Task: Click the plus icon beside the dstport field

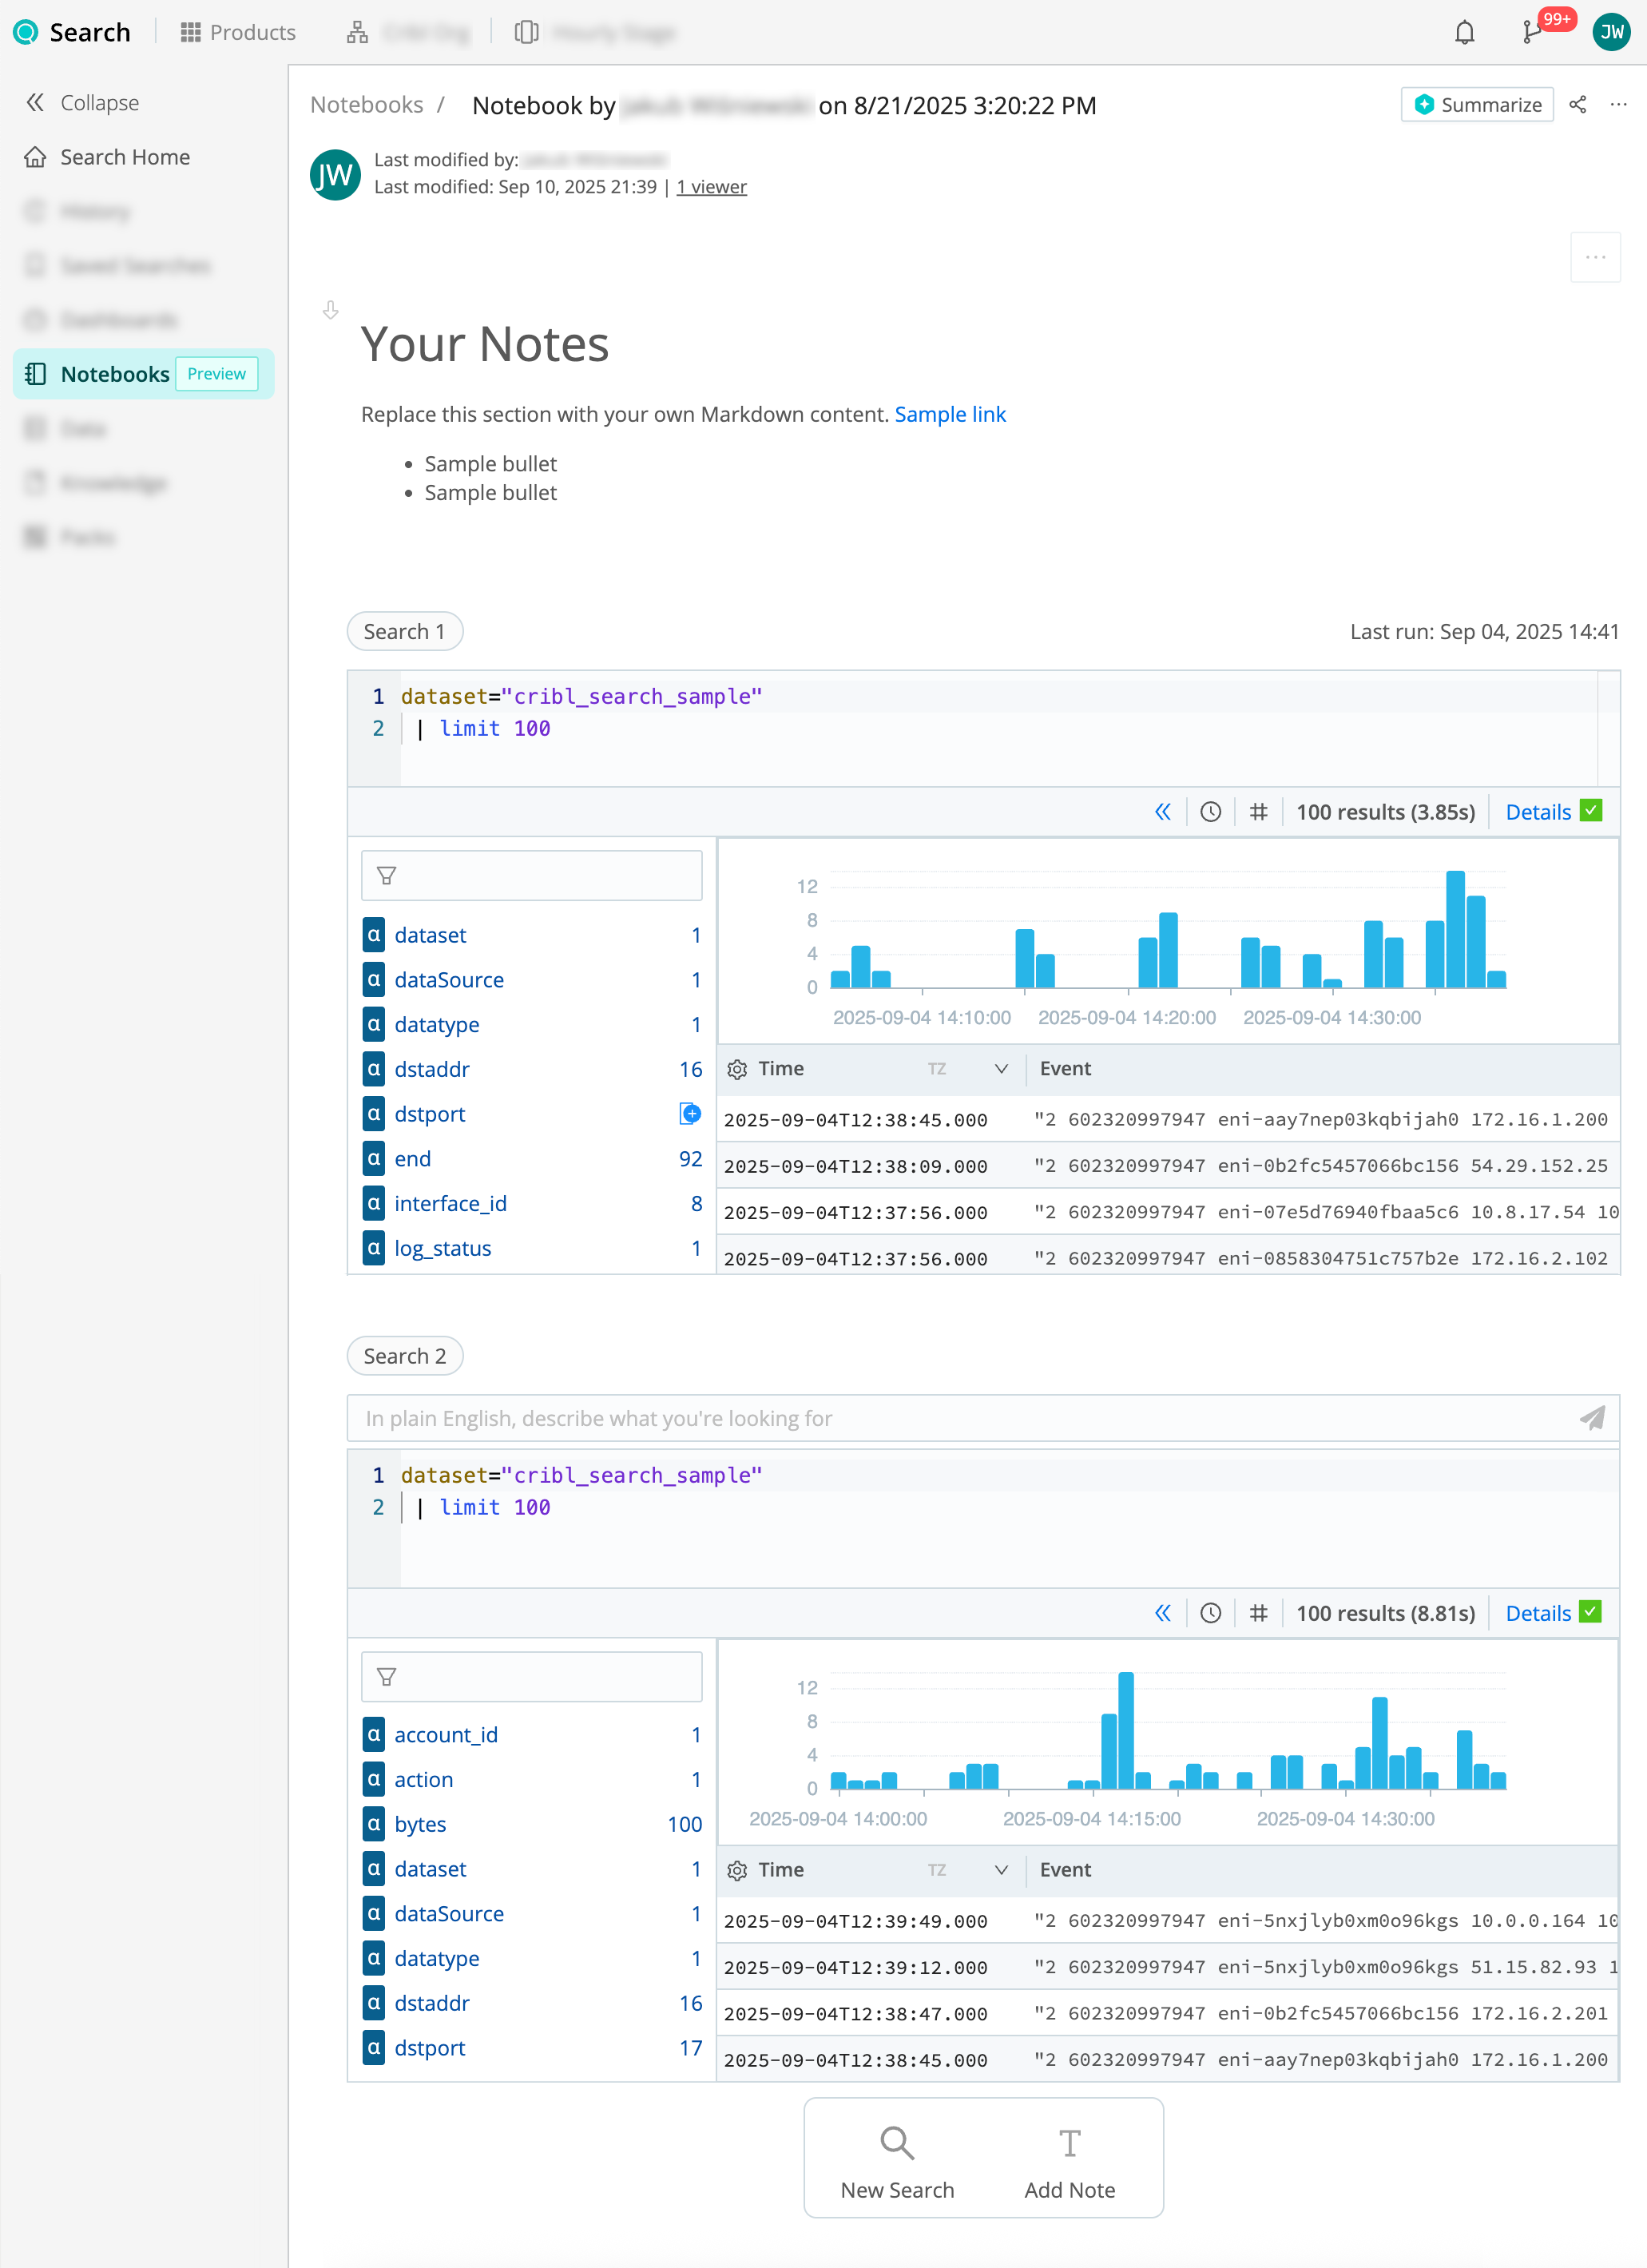Action: tap(690, 1114)
